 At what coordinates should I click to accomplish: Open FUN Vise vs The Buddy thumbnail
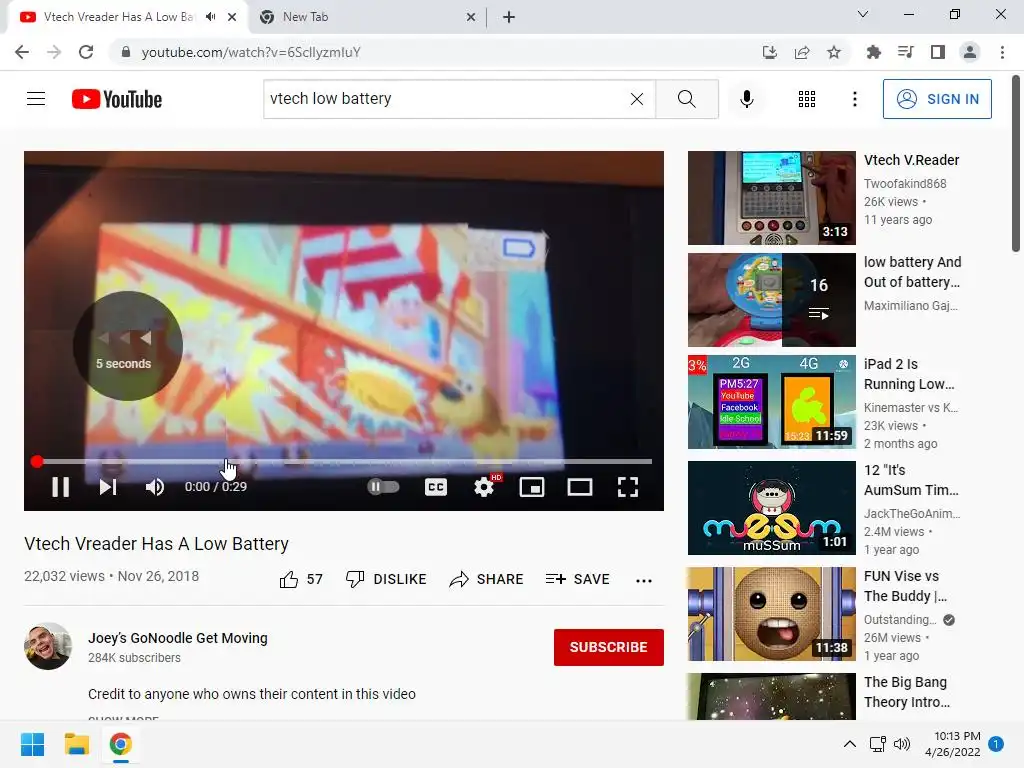click(771, 614)
